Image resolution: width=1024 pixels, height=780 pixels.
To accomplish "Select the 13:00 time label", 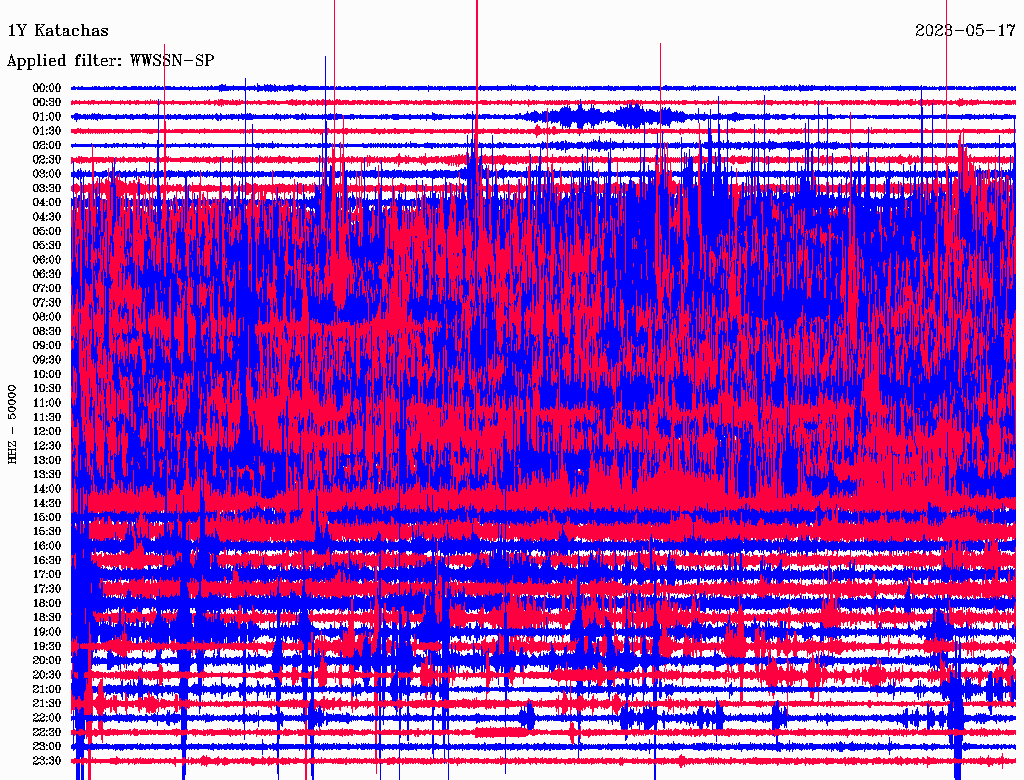I will click(x=47, y=460).
